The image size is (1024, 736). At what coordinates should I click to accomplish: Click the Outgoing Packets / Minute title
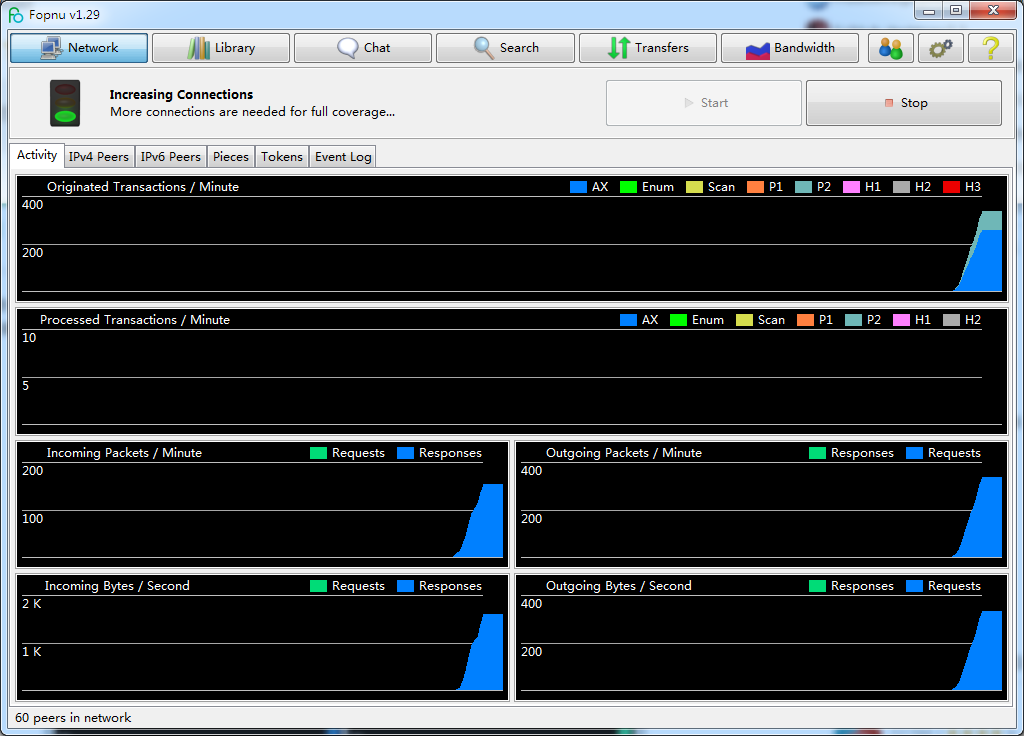pos(624,453)
